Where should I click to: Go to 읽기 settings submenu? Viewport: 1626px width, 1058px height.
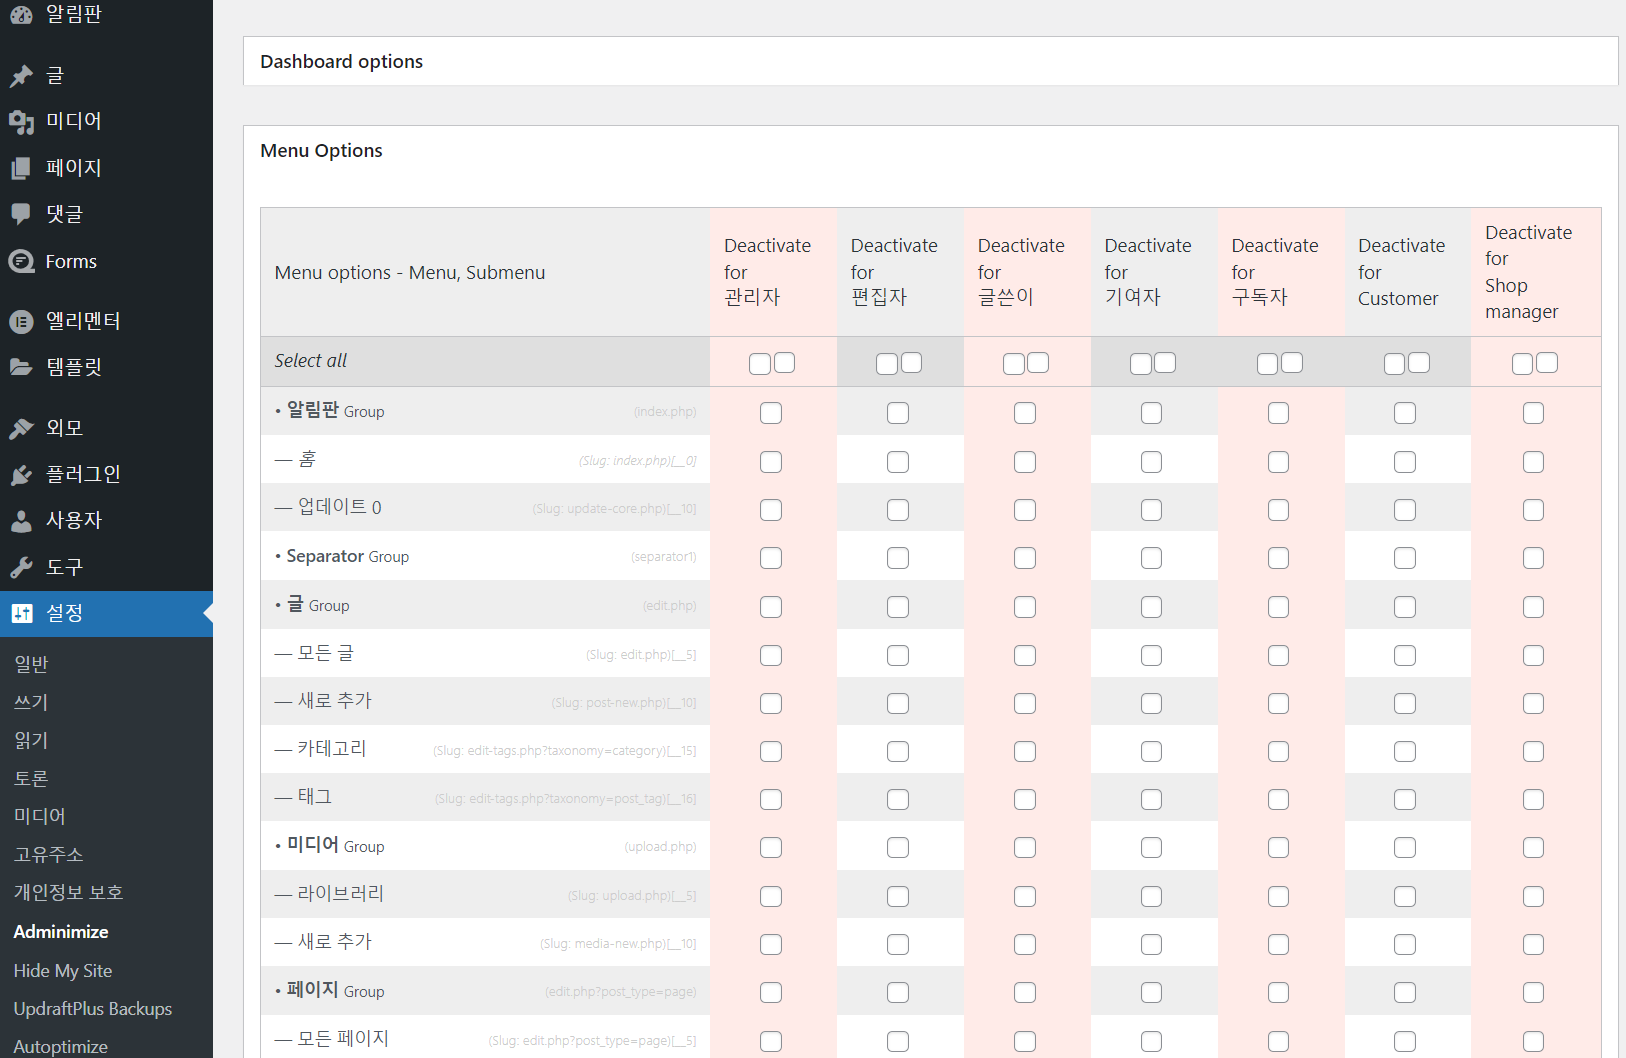click(x=31, y=740)
